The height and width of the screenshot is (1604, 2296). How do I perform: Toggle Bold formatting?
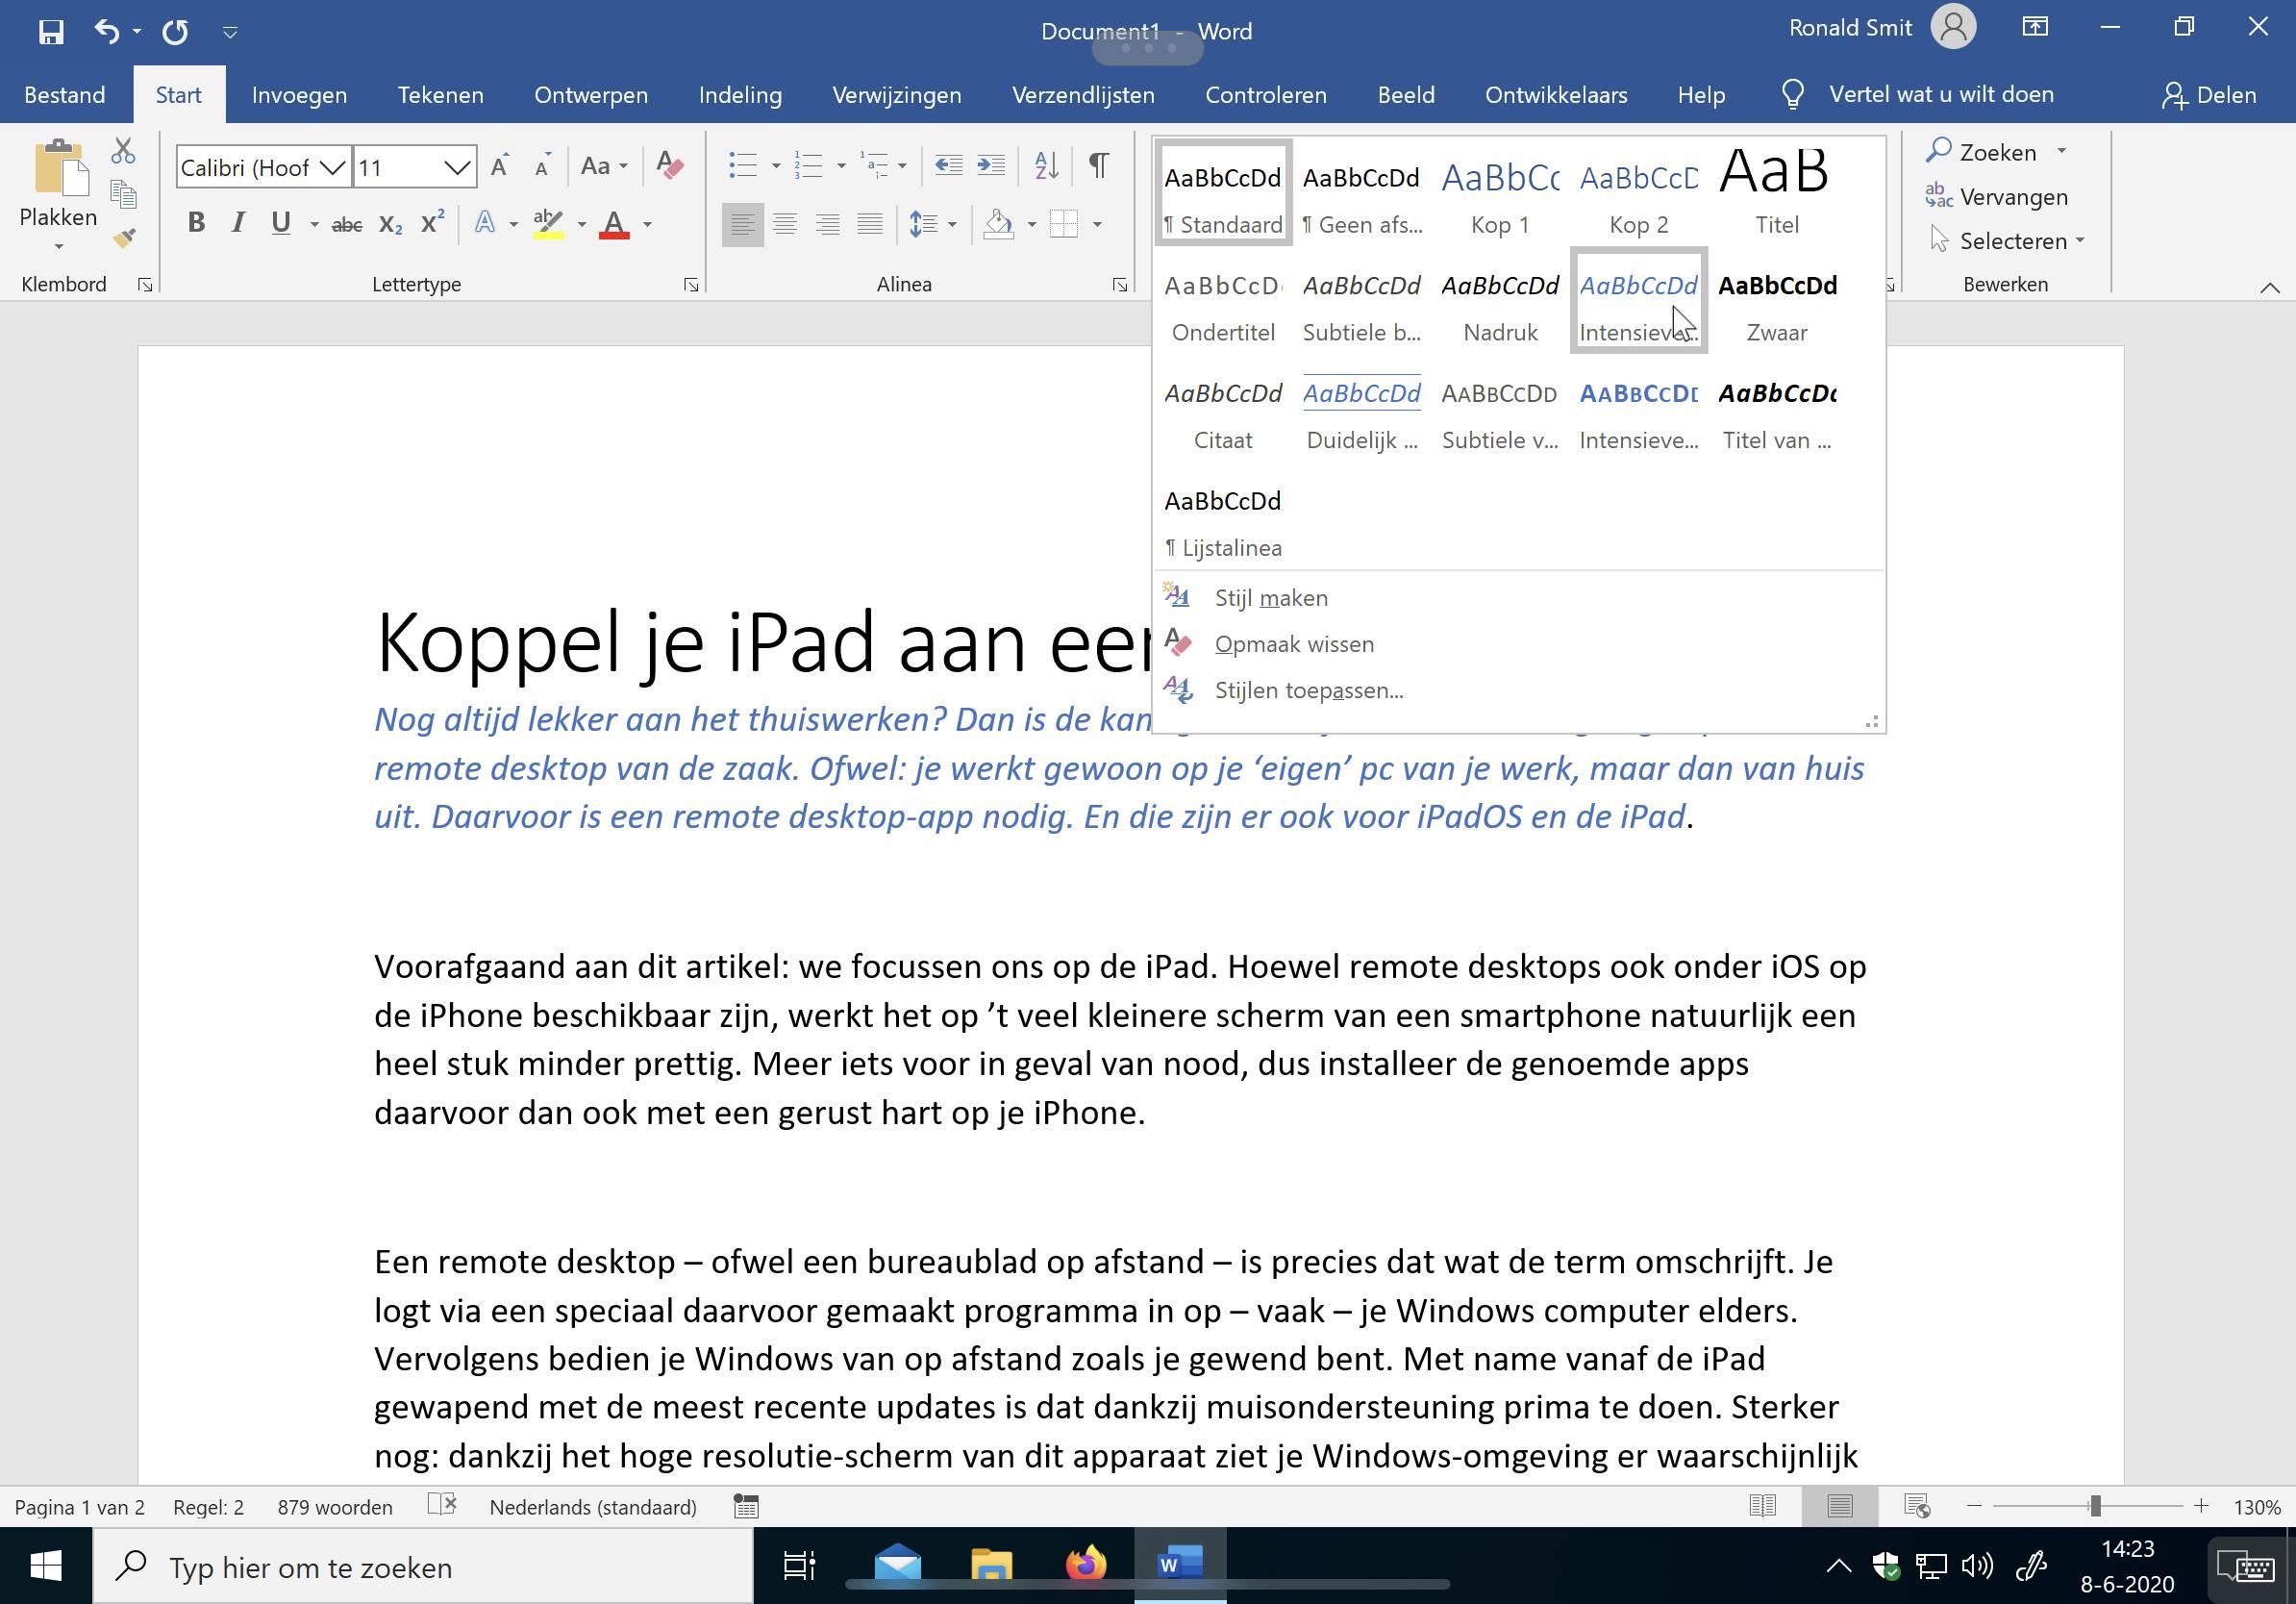(x=196, y=223)
